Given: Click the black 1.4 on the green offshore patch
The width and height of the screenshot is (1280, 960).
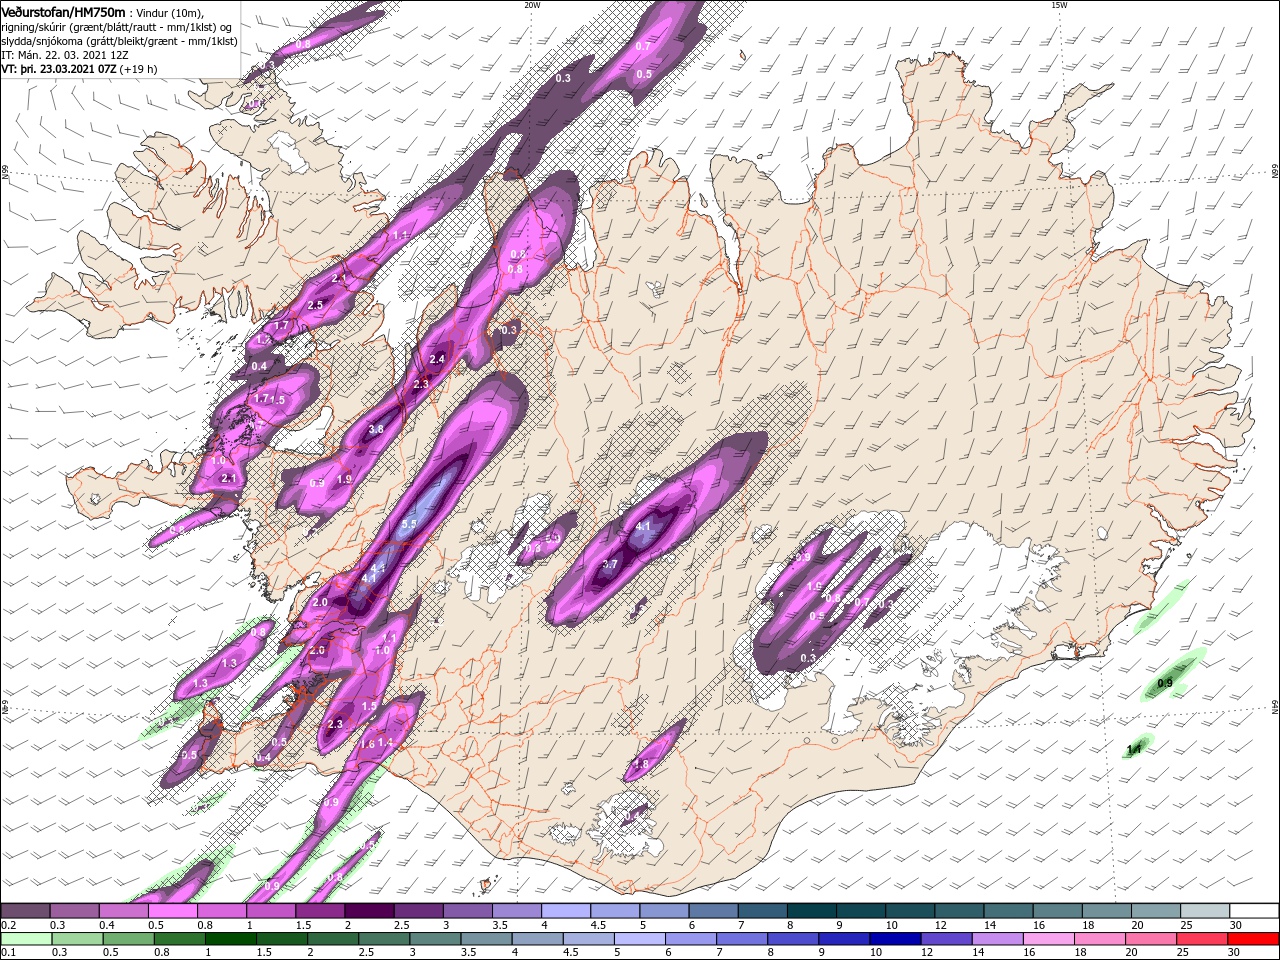Looking at the screenshot, I should point(1134,749).
